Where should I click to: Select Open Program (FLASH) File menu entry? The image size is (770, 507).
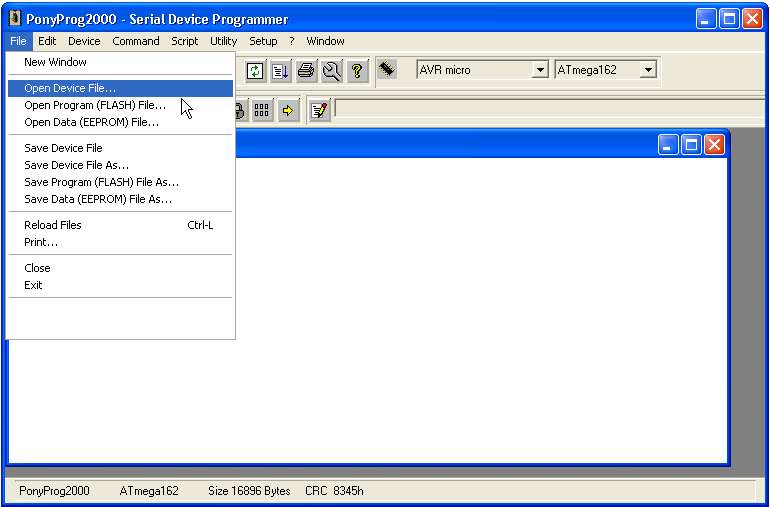(95, 105)
